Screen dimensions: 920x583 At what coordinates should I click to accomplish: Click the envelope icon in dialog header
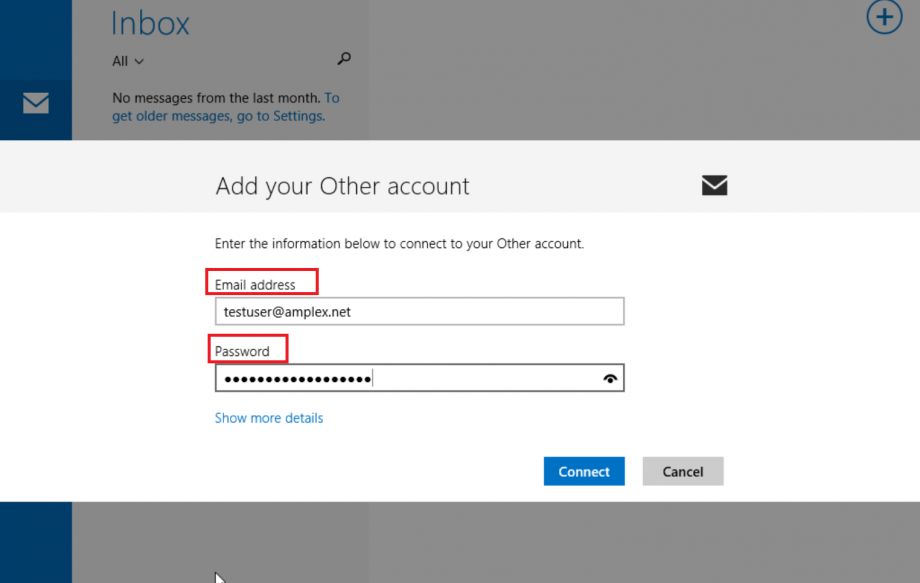tap(714, 185)
